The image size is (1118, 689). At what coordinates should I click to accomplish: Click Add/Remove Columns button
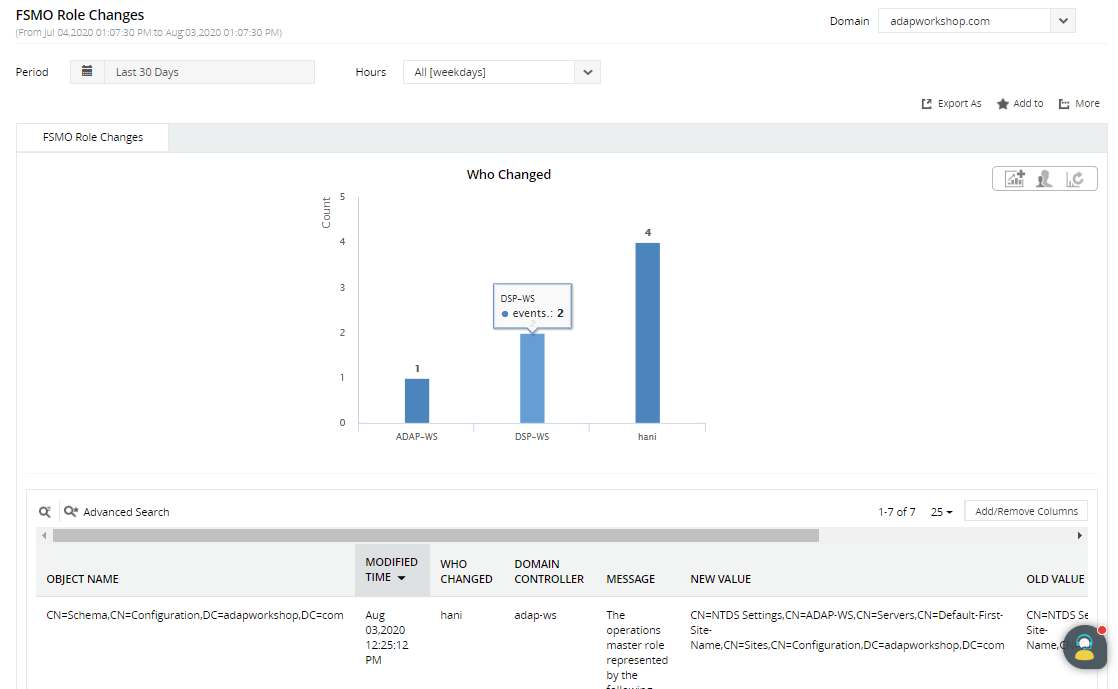click(x=1026, y=511)
